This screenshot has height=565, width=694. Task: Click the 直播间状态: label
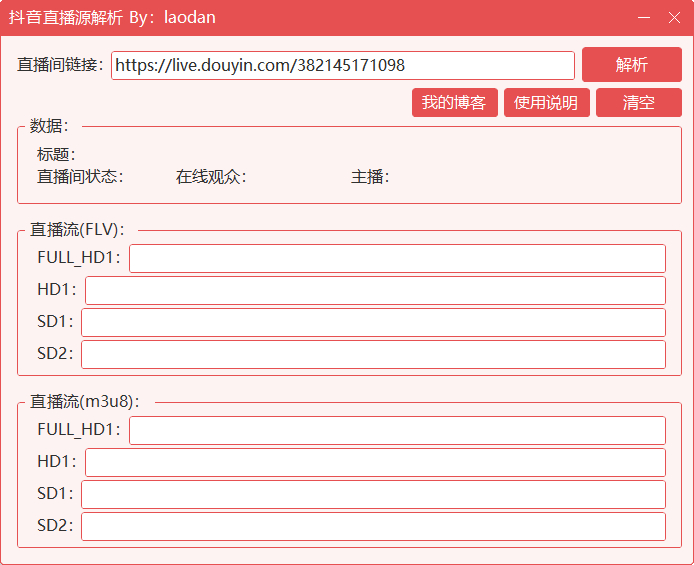[80, 177]
